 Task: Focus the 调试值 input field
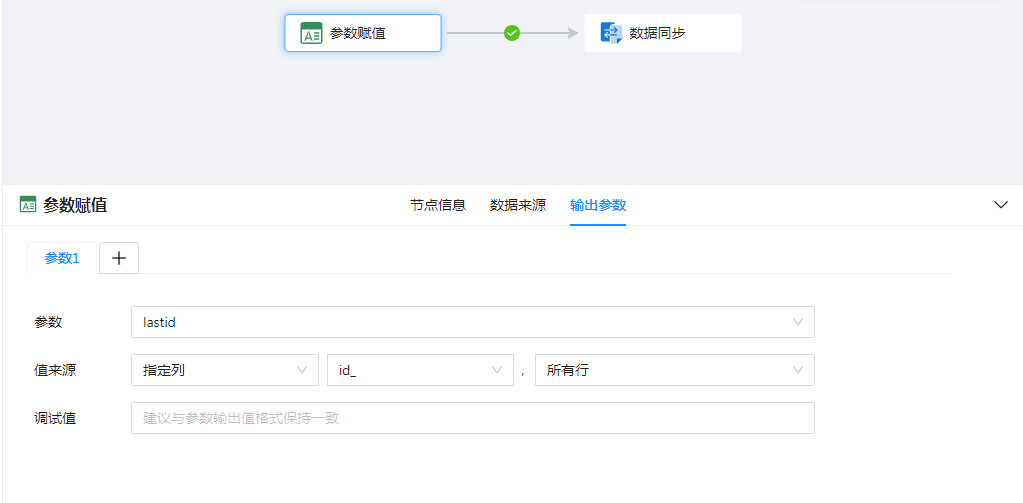472,418
